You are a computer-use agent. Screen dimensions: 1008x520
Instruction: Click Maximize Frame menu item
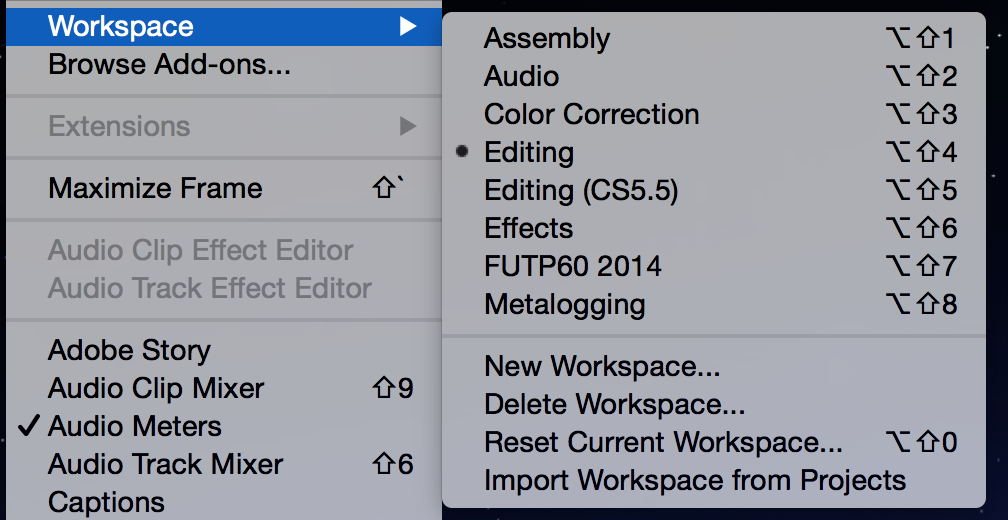tap(224, 188)
